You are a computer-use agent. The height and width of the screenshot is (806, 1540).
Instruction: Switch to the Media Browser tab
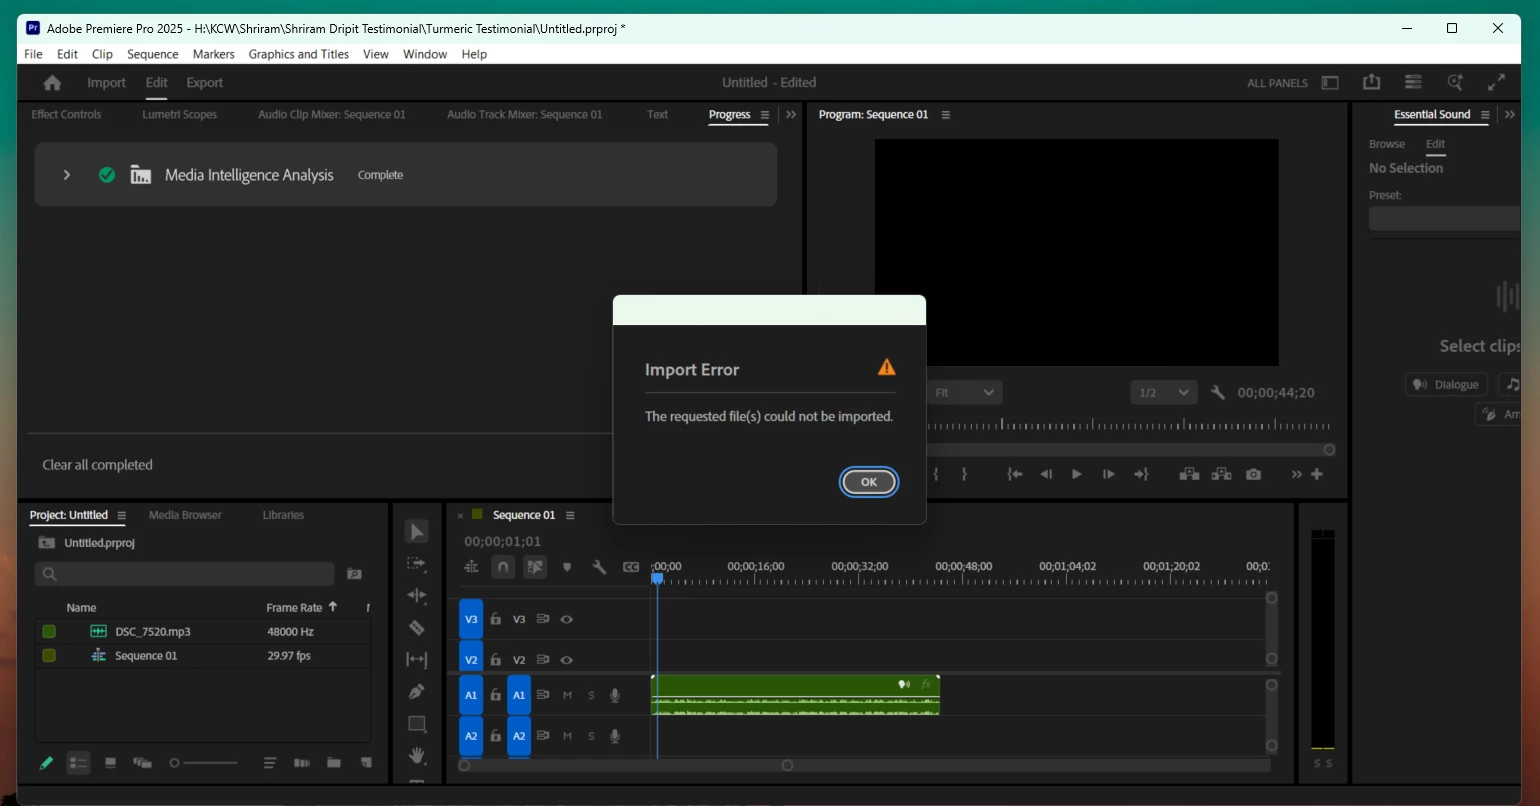(x=185, y=515)
